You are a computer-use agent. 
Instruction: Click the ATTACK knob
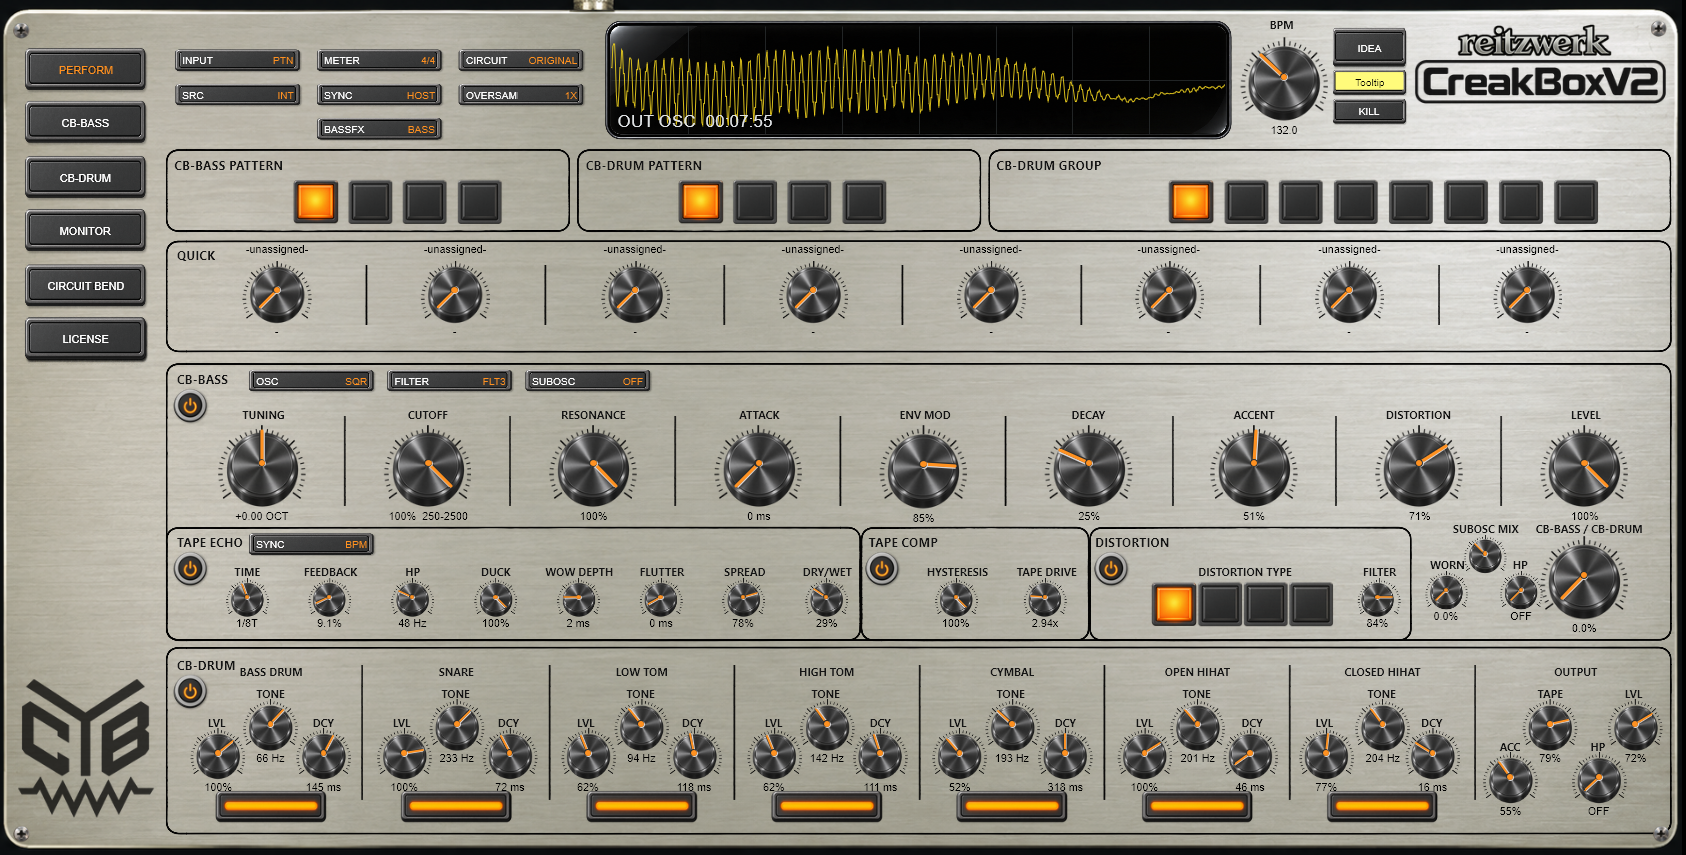(759, 467)
